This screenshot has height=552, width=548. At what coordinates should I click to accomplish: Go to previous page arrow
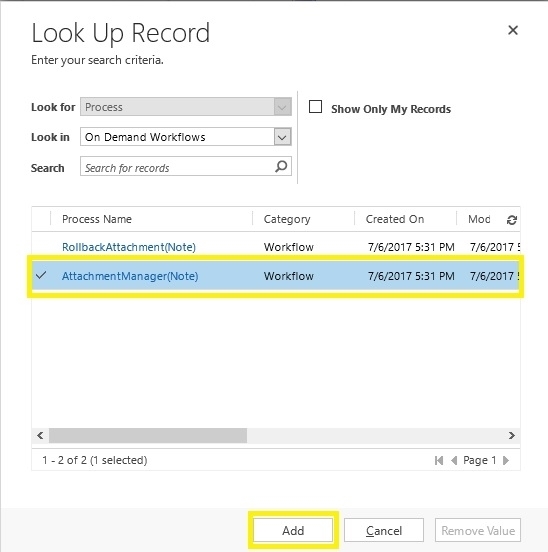click(x=454, y=460)
